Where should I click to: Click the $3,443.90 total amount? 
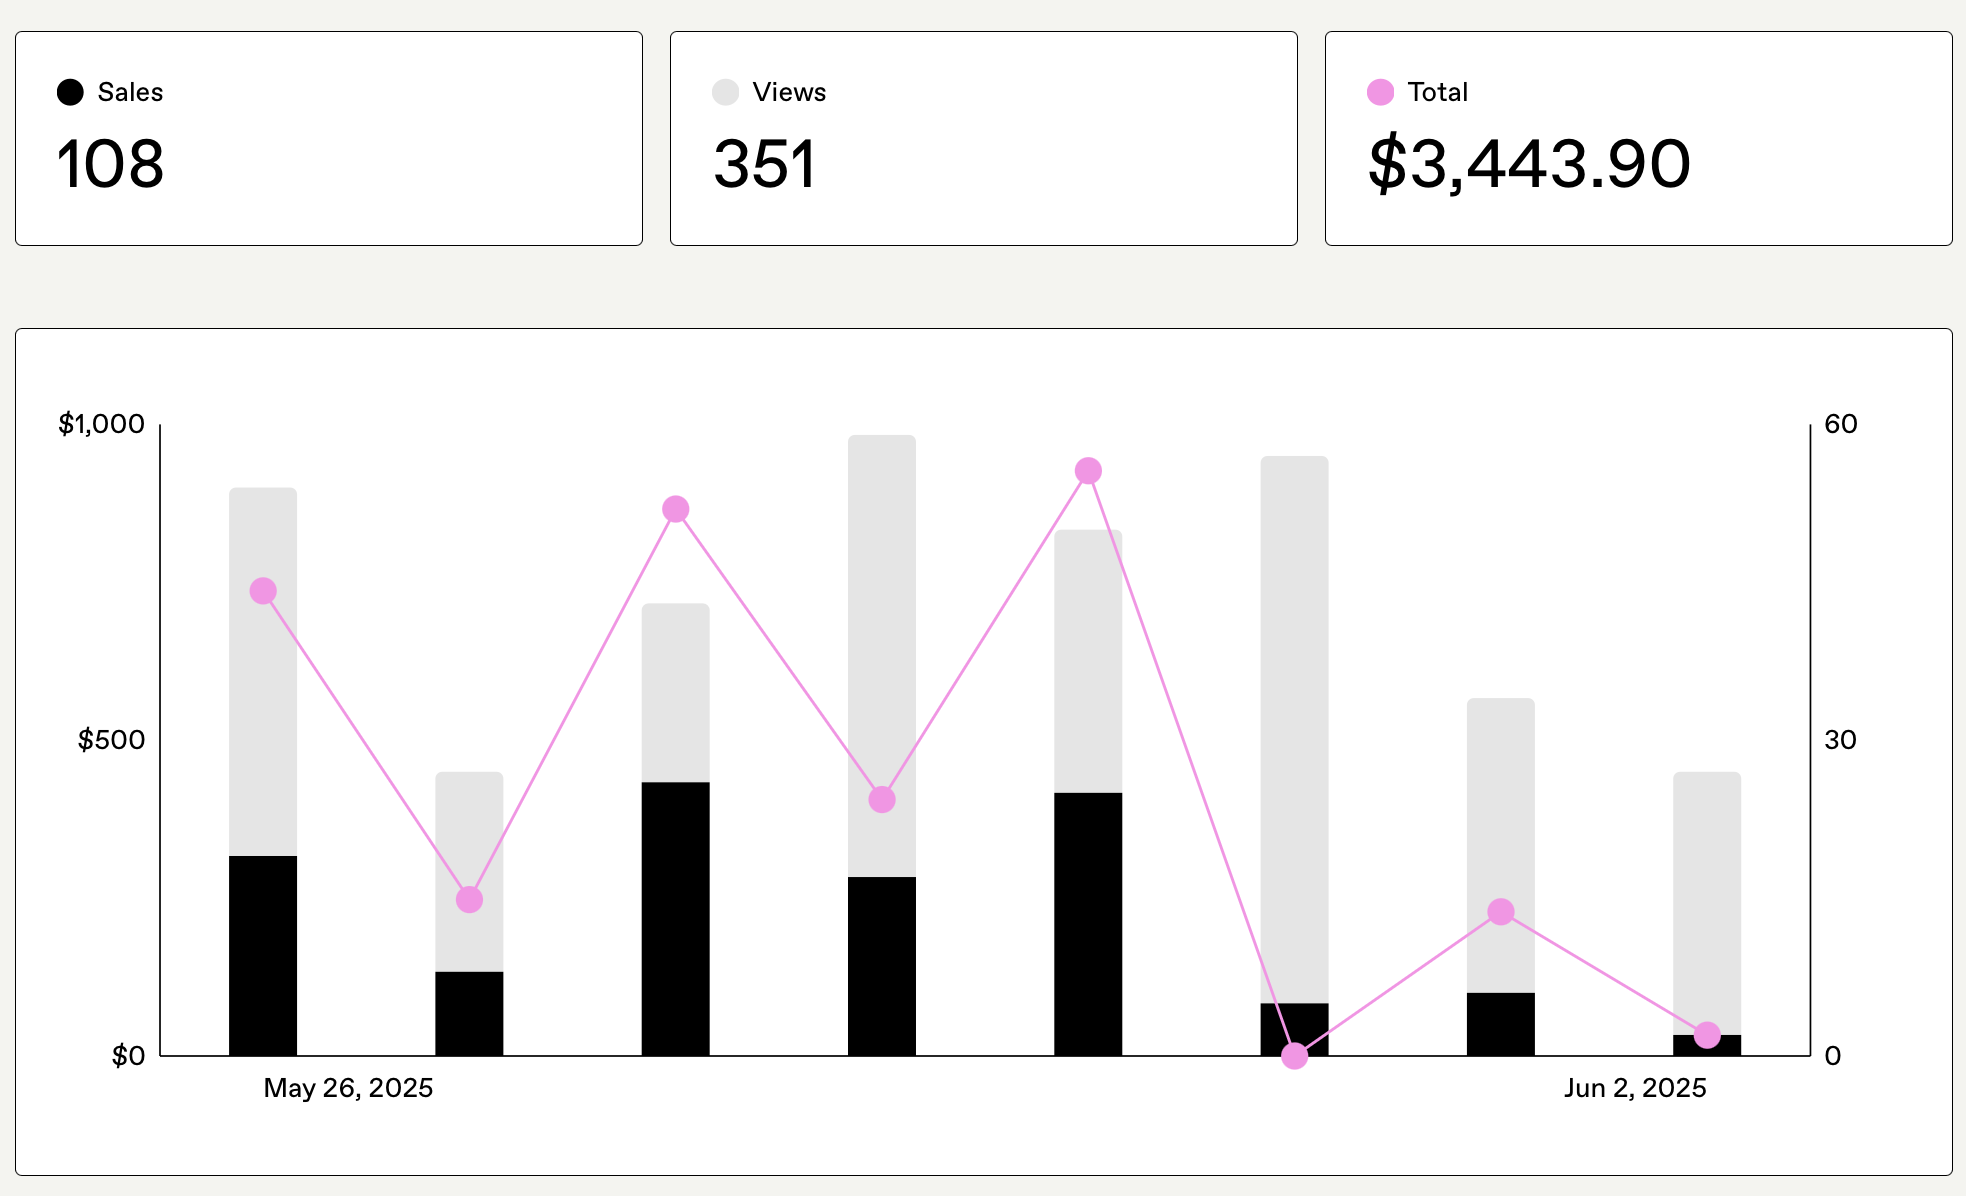pyautogui.click(x=1529, y=164)
